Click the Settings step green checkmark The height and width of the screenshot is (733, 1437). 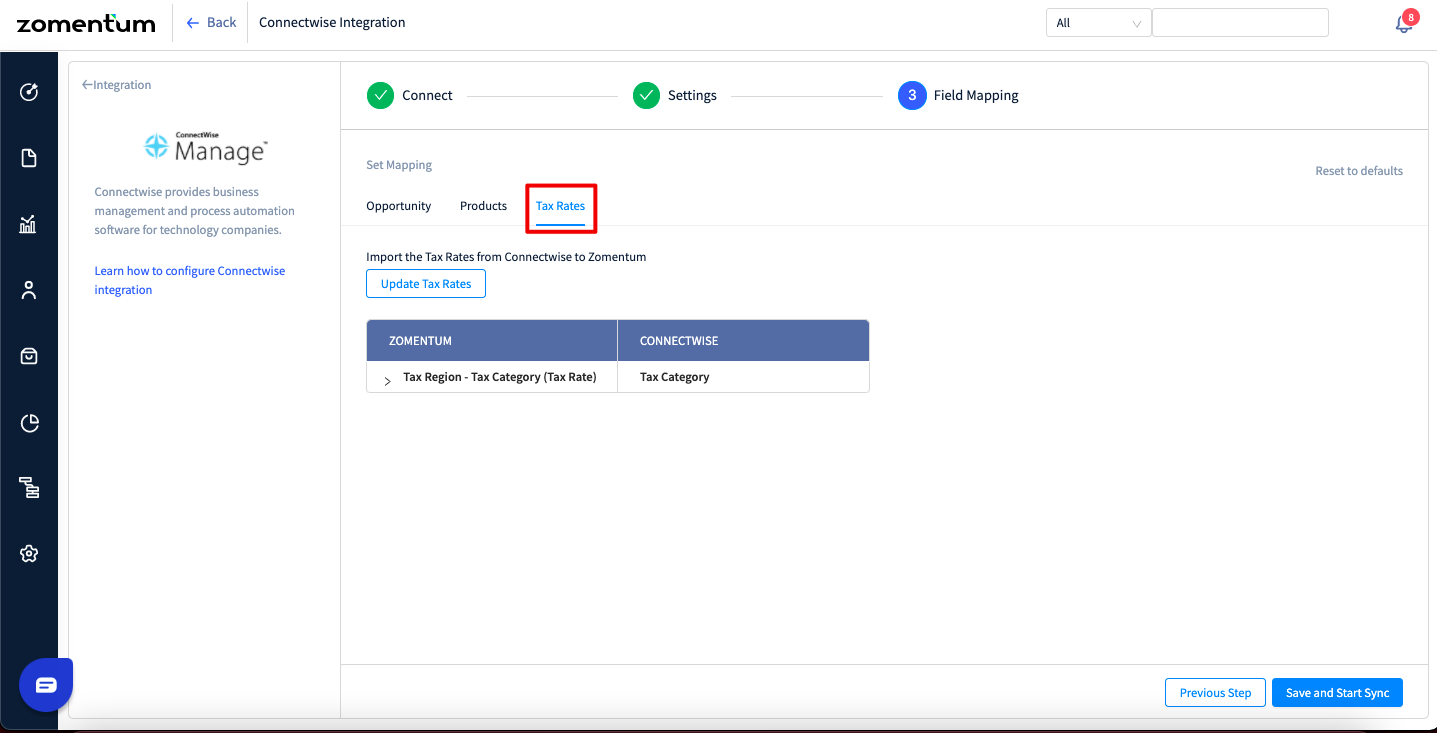[646, 96]
